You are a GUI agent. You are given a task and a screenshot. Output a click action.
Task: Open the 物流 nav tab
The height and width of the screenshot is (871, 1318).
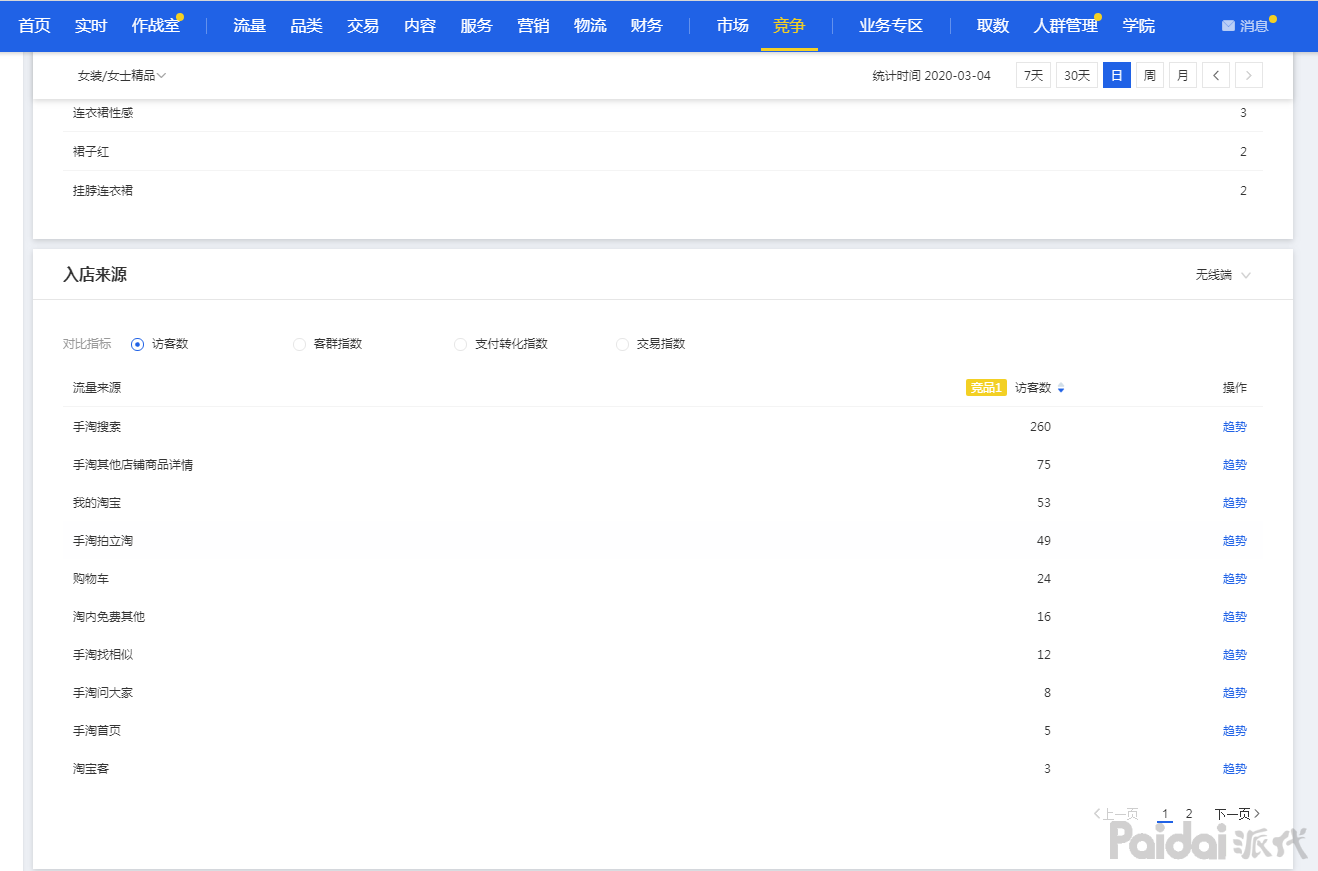(x=590, y=26)
